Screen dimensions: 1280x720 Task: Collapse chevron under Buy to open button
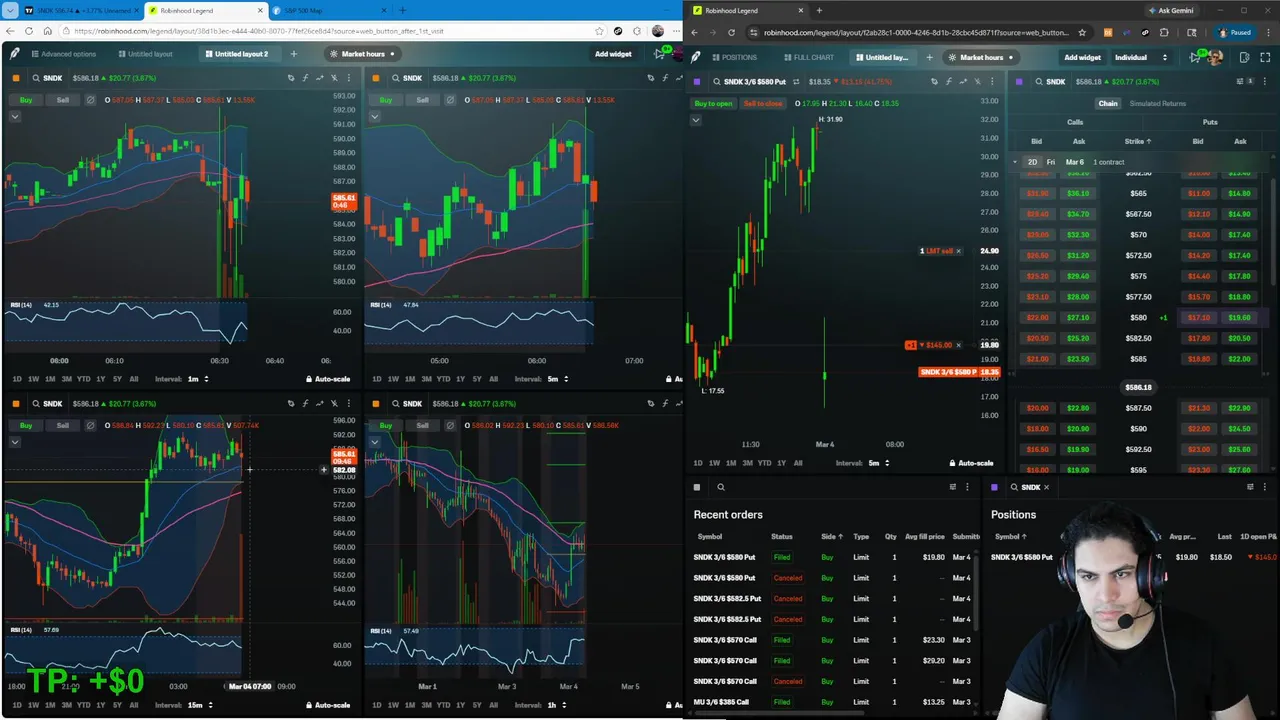pyautogui.click(x=695, y=120)
